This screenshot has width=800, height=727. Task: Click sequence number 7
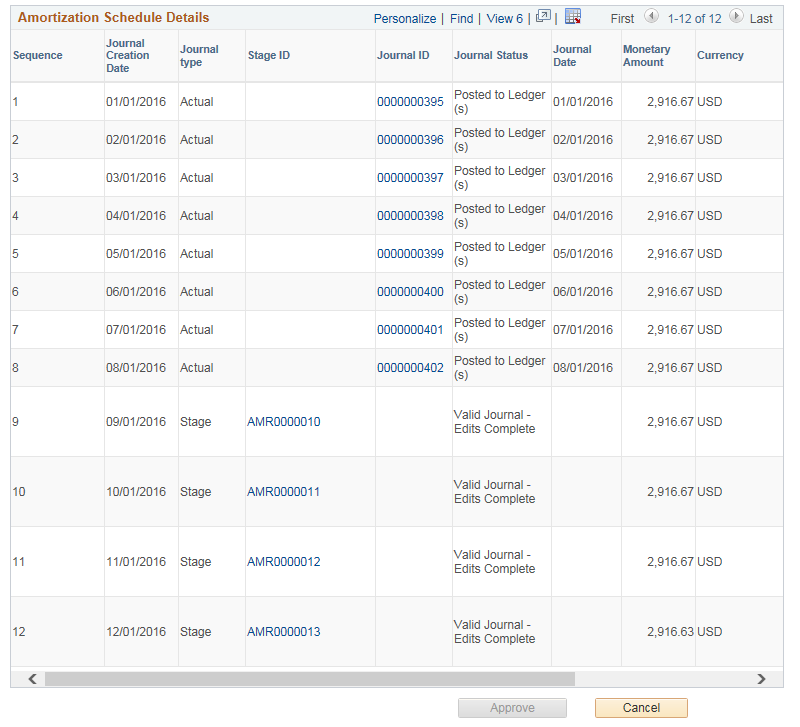click(15, 330)
